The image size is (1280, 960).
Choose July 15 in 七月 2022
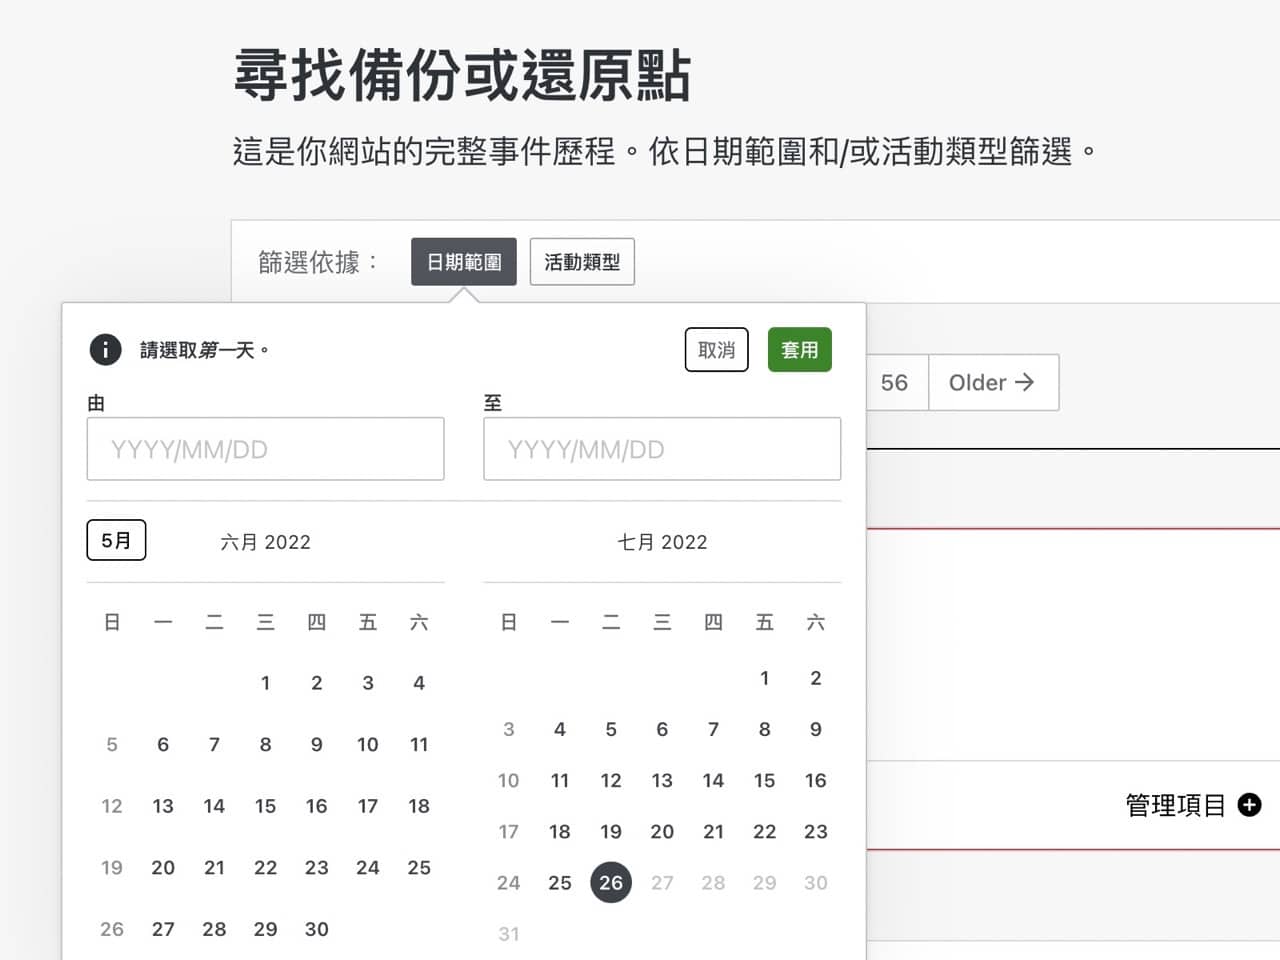click(764, 780)
